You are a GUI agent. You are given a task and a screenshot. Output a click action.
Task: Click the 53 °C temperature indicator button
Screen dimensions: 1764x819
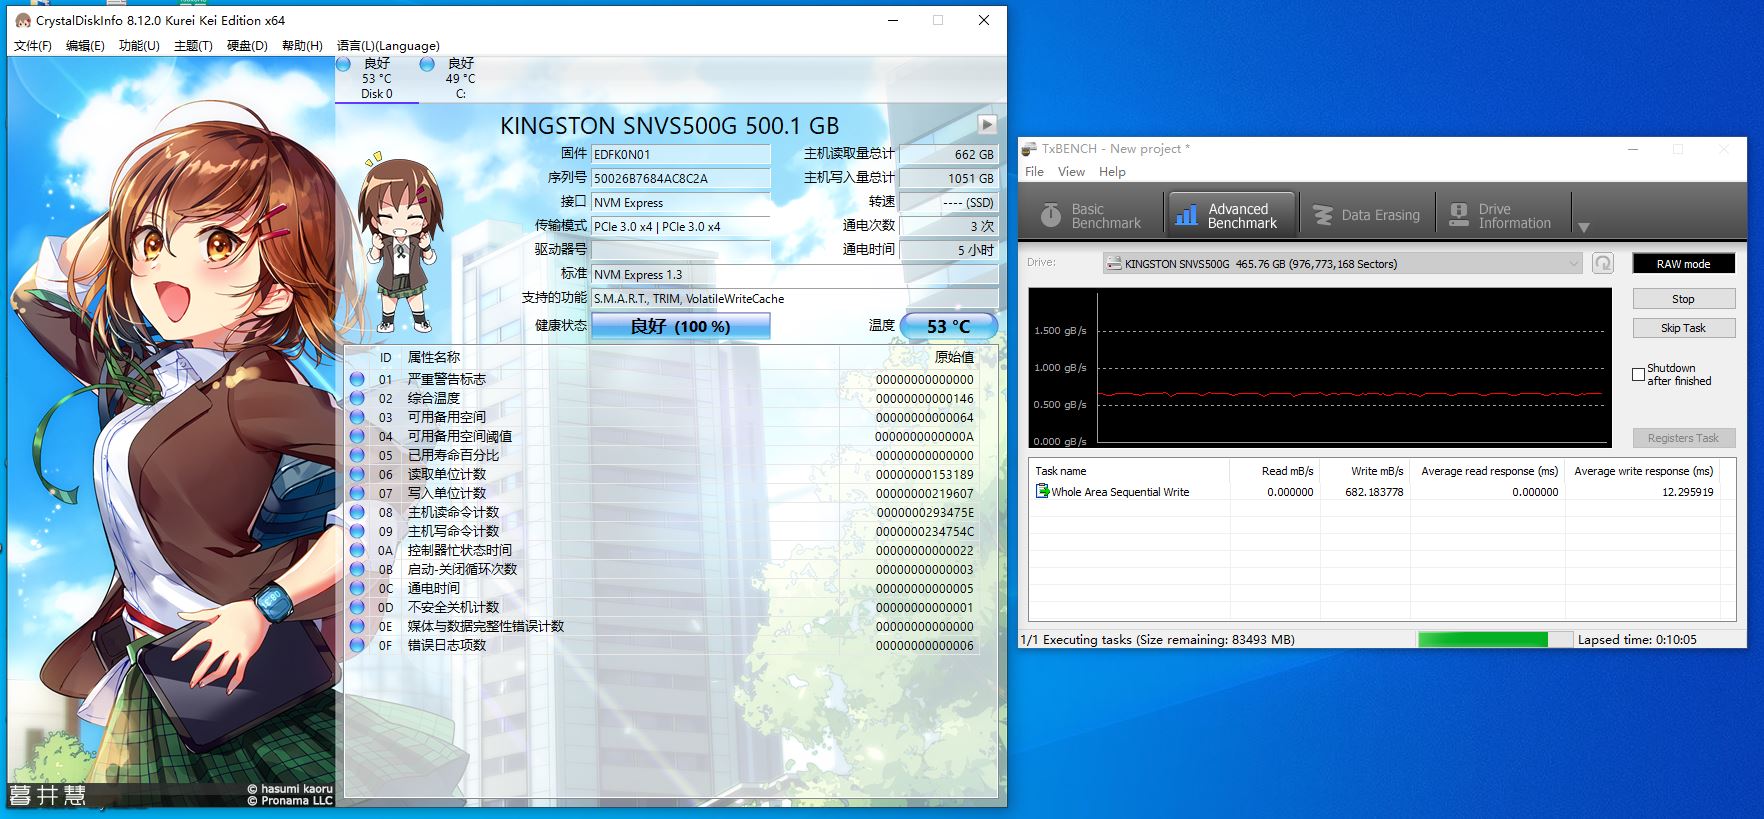tap(948, 326)
